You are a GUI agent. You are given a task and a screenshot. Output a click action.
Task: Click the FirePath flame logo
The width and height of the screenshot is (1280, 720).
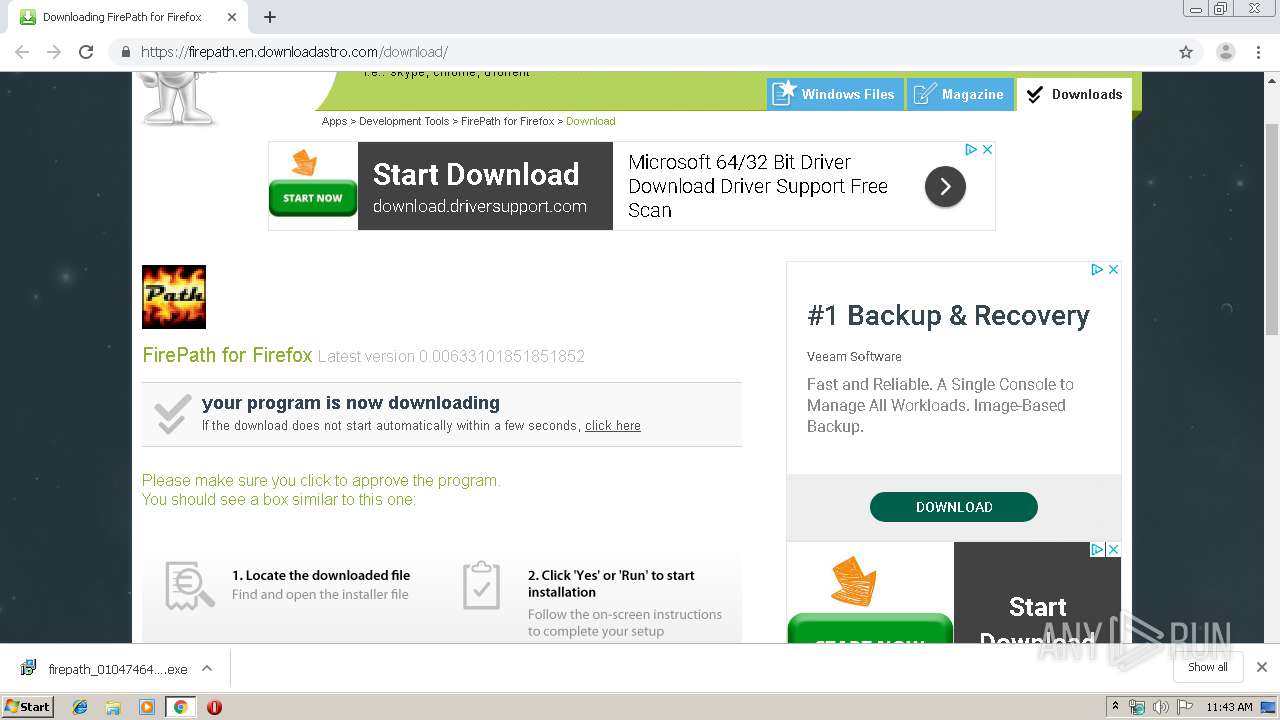[174, 297]
